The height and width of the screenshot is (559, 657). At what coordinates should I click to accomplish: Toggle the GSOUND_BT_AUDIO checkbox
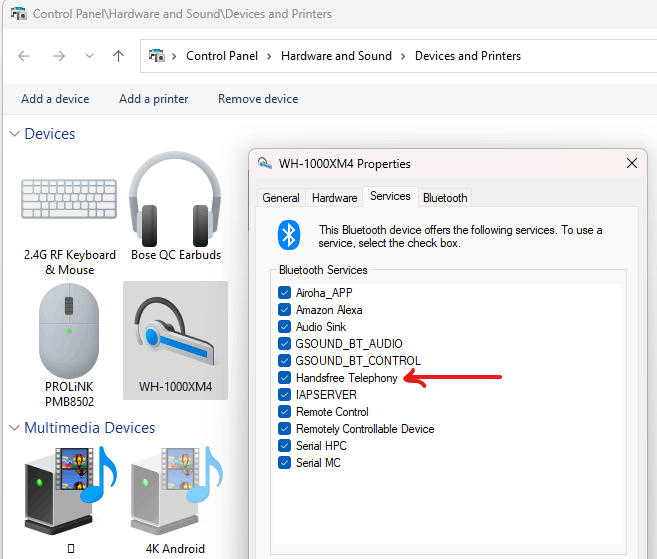pyautogui.click(x=284, y=344)
